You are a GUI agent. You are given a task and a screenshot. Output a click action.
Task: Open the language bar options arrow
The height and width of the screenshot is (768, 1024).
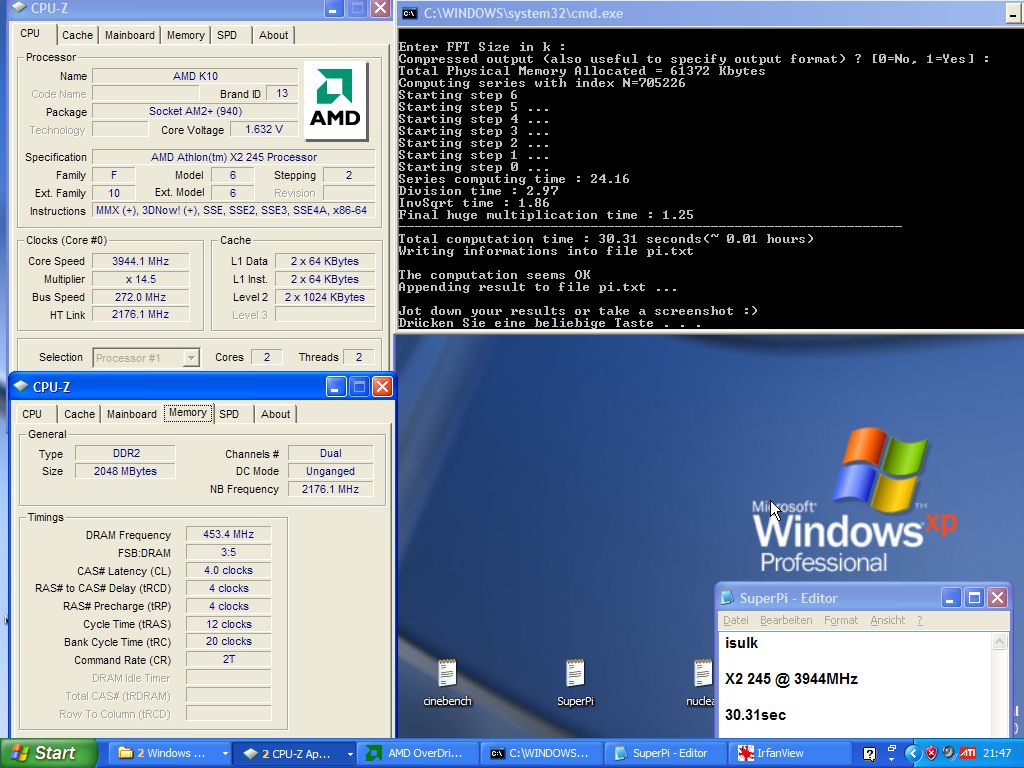coord(891,760)
